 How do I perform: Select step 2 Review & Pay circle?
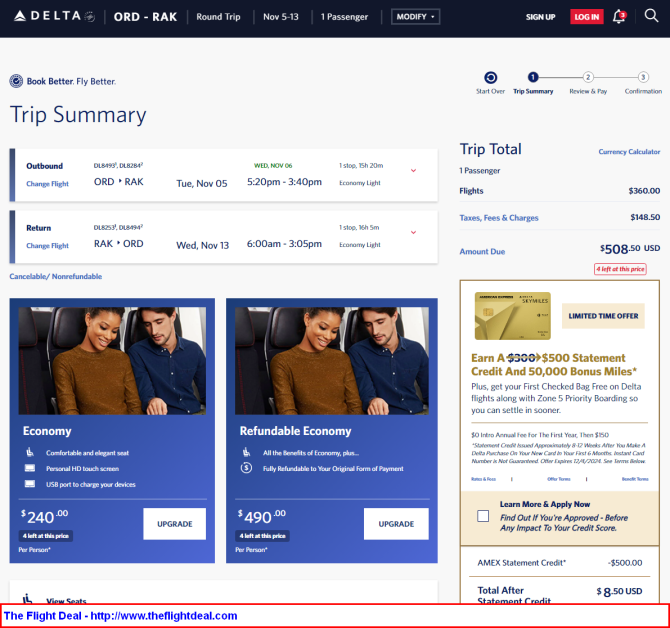tap(588, 77)
